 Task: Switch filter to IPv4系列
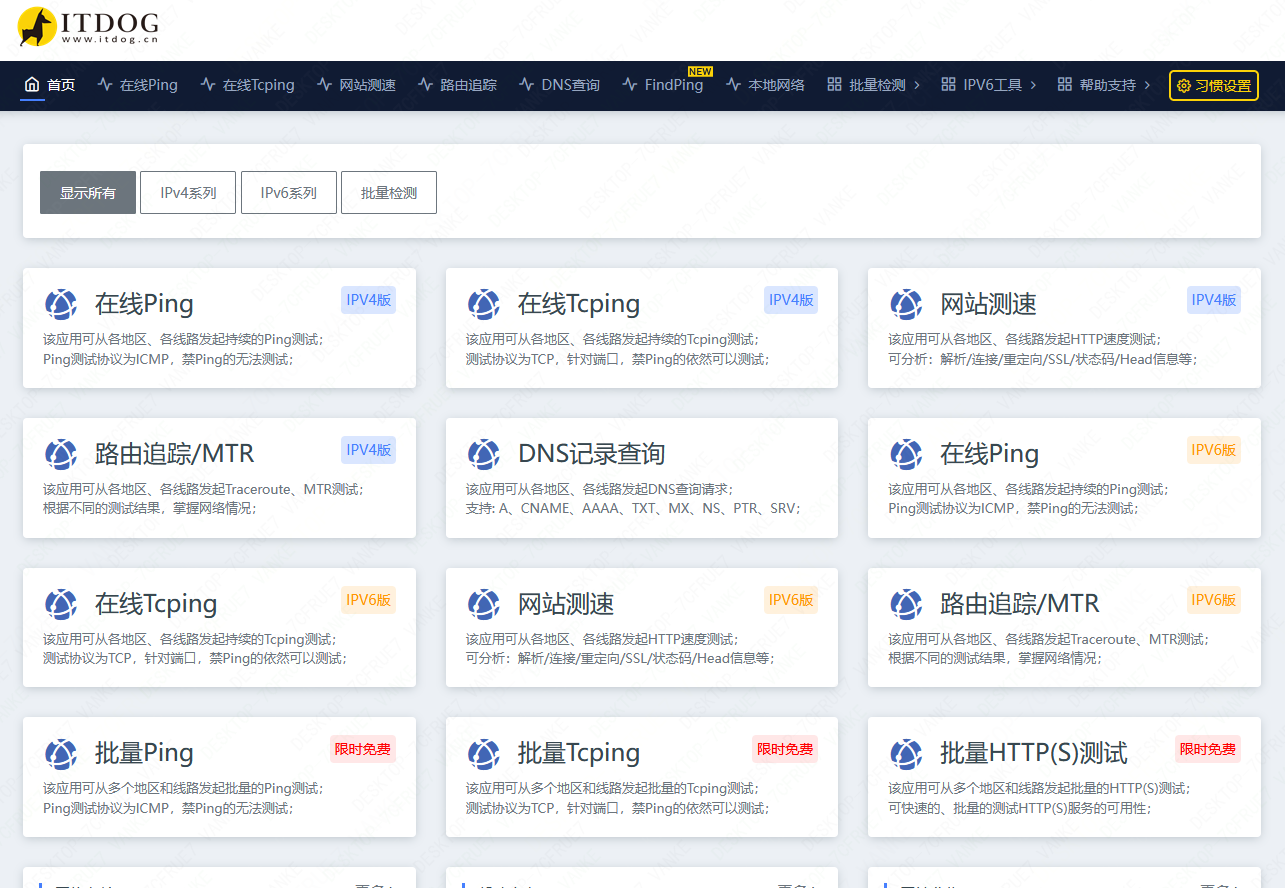pyautogui.click(x=188, y=193)
